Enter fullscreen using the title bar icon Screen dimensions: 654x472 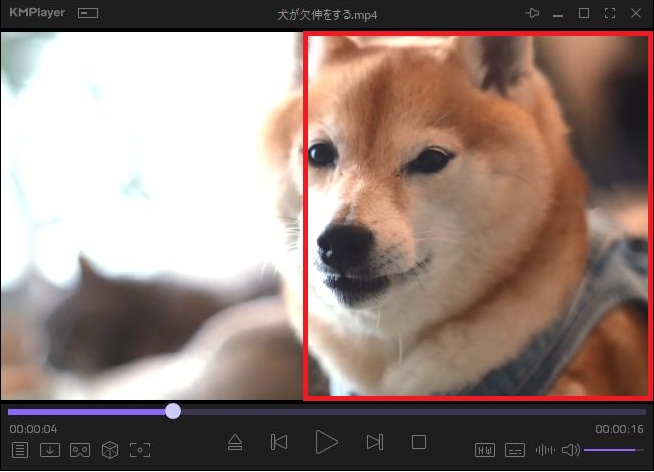[x=610, y=14]
